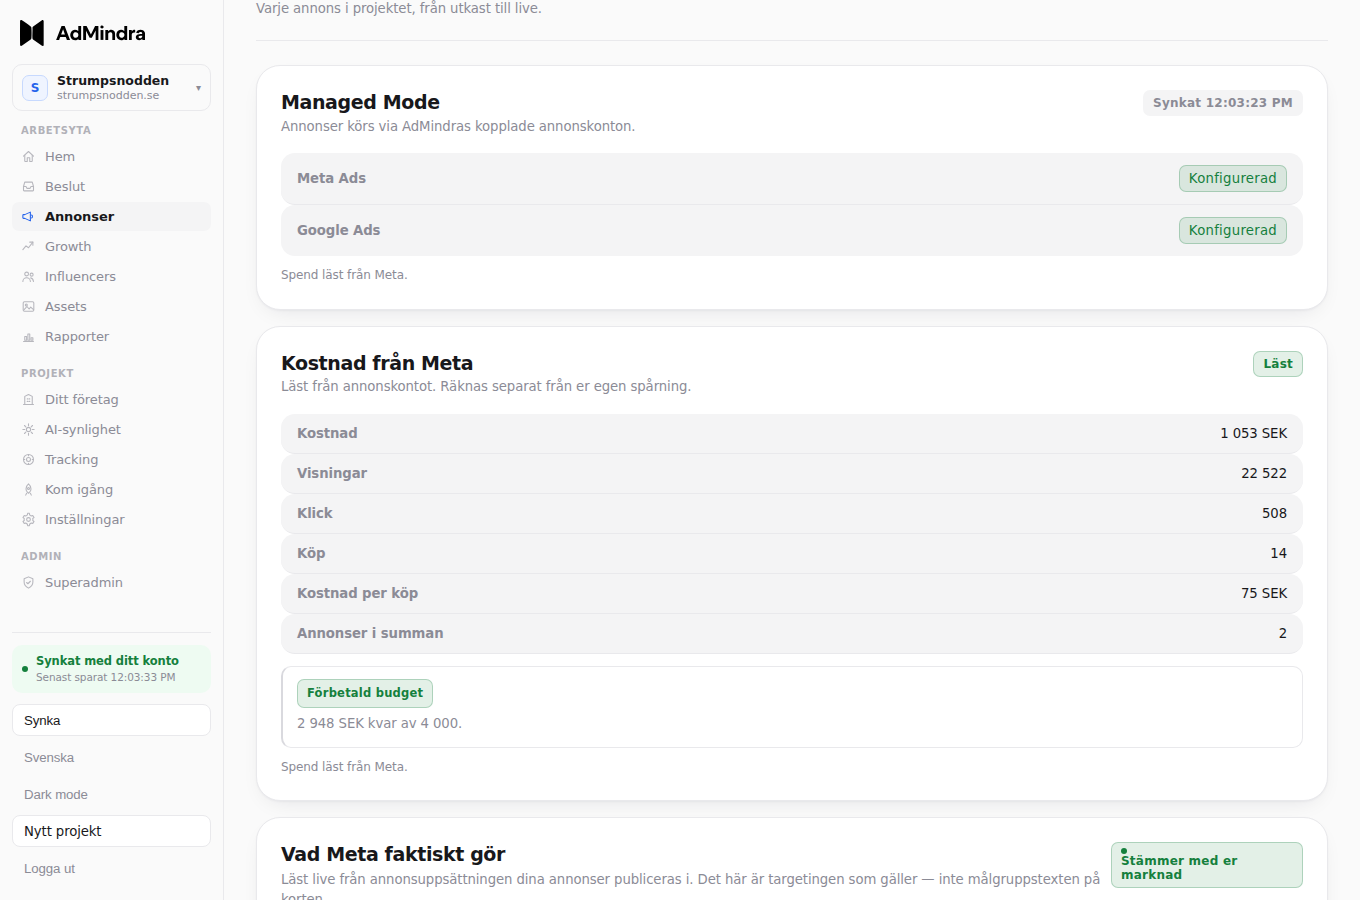Open the Superadmin page
1360x900 pixels.
111,583
